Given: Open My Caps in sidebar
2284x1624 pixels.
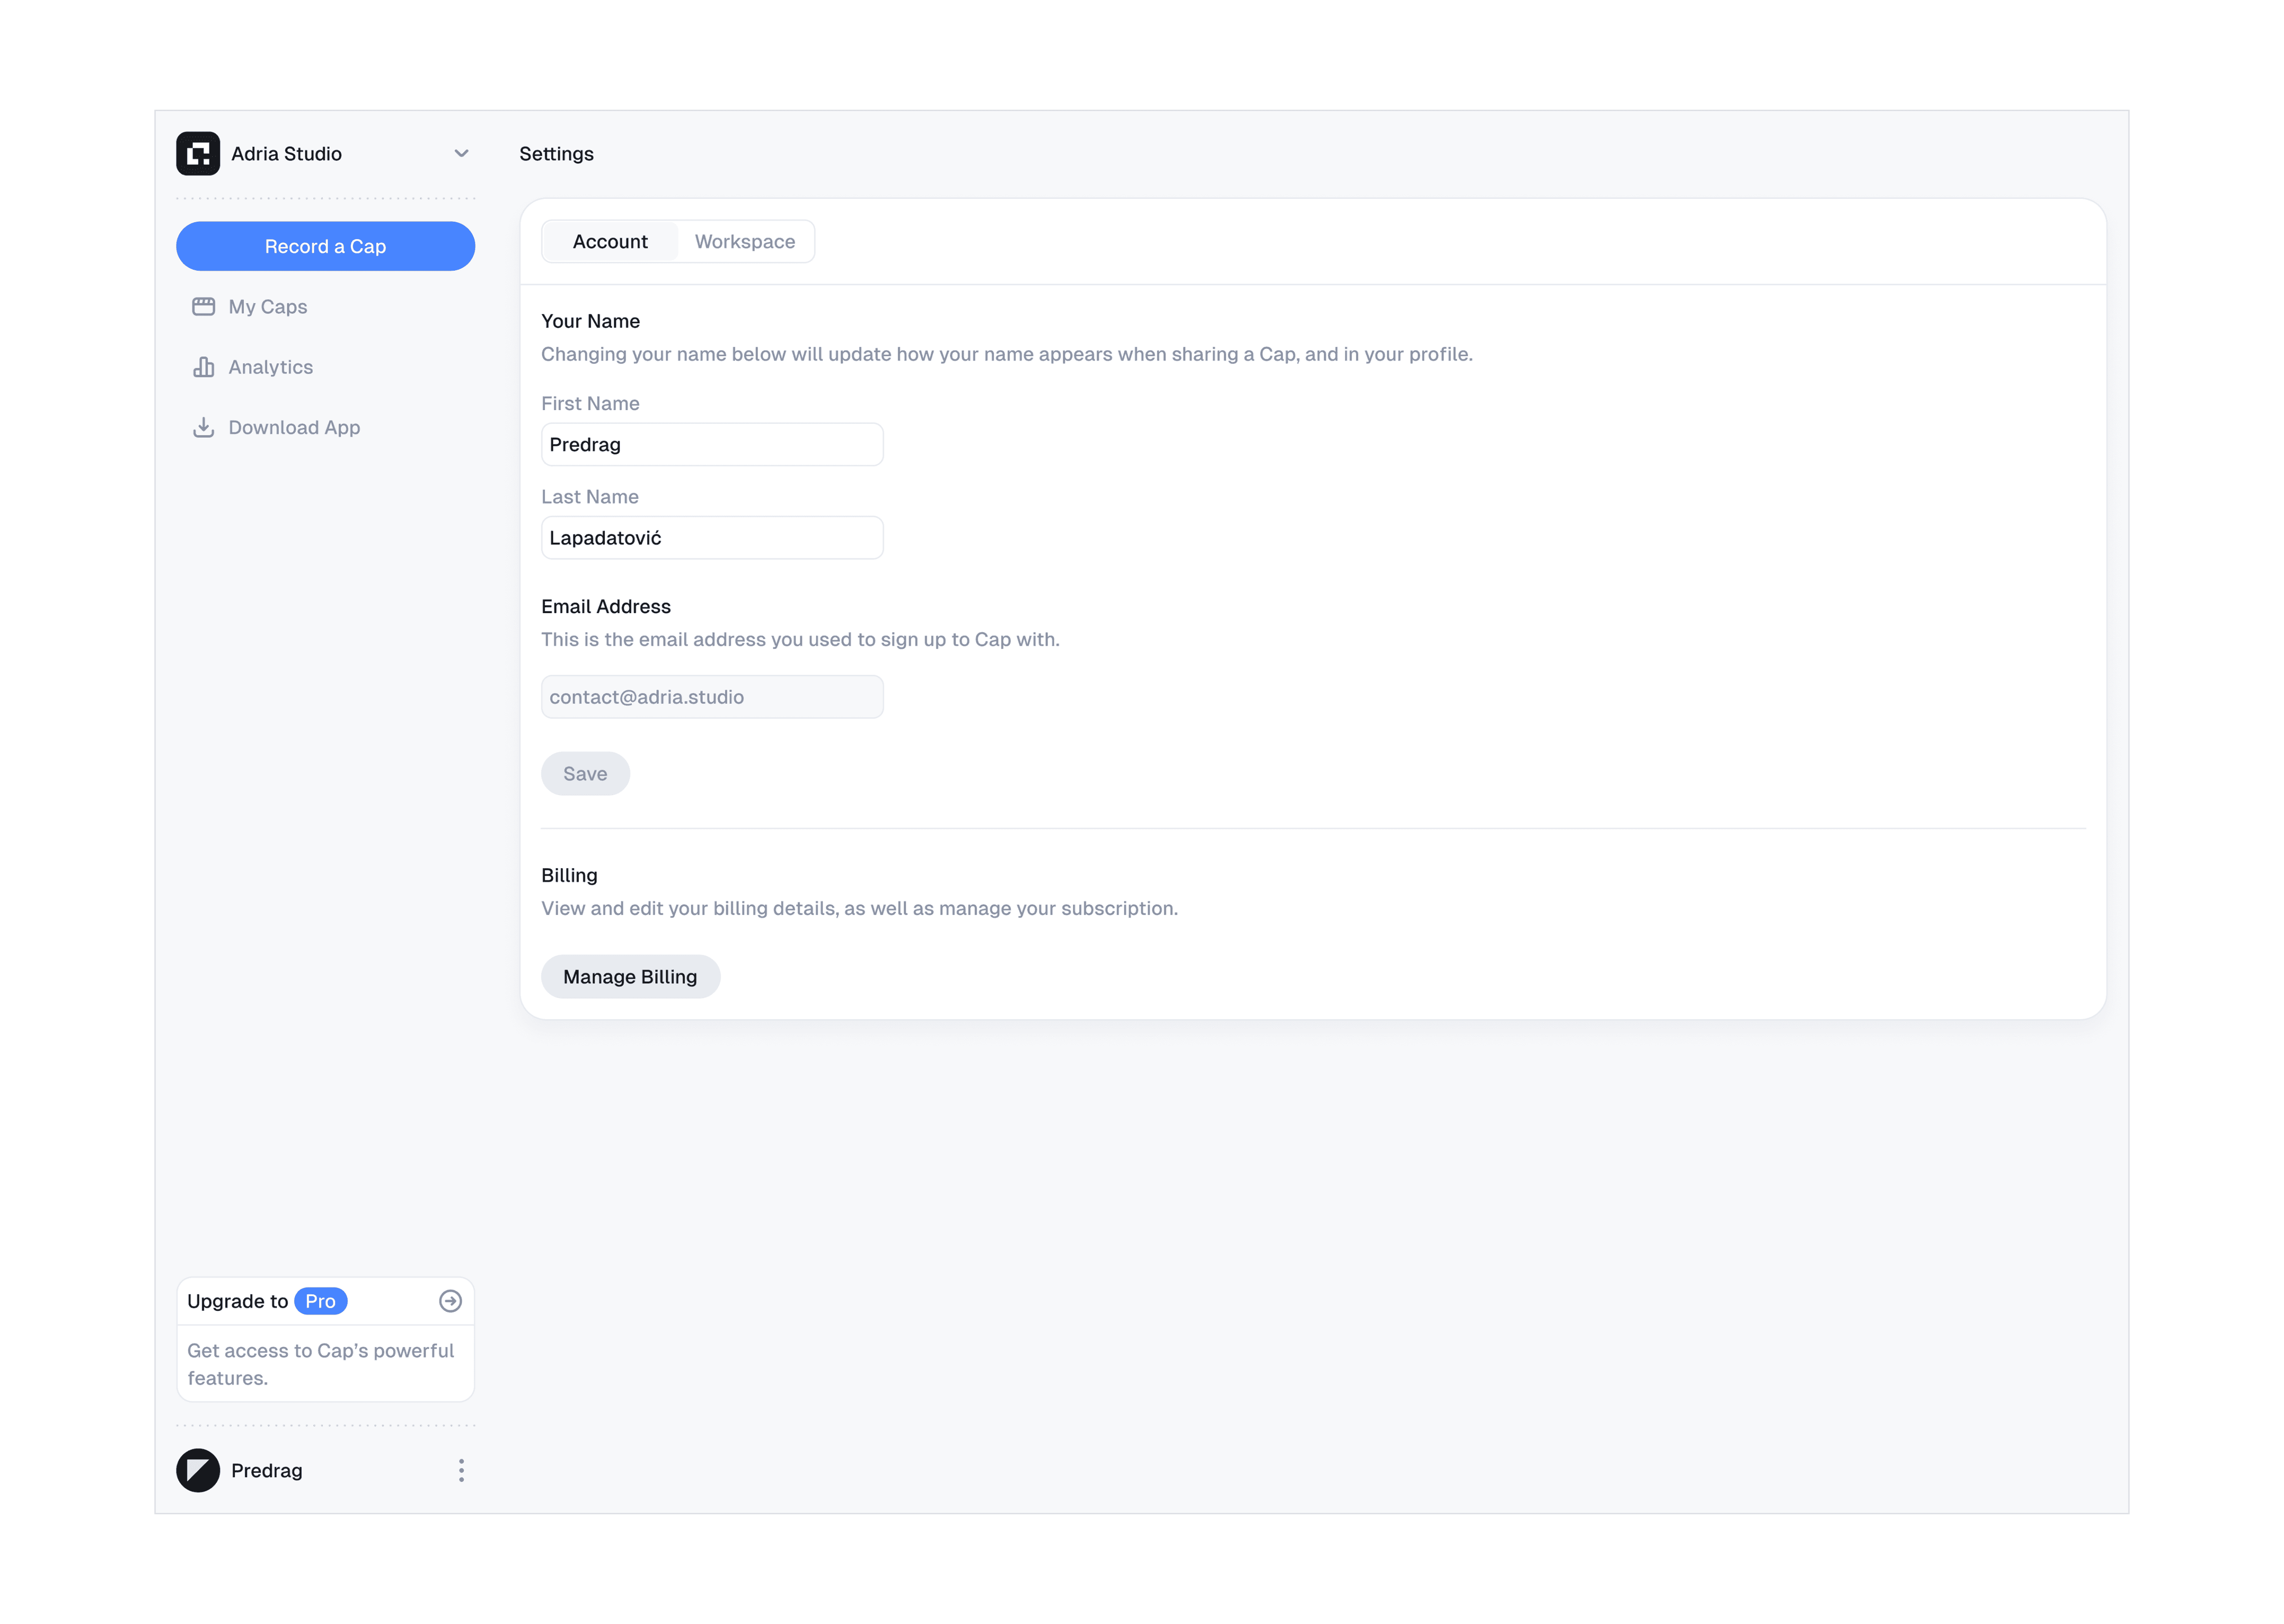Looking at the screenshot, I should tap(268, 307).
